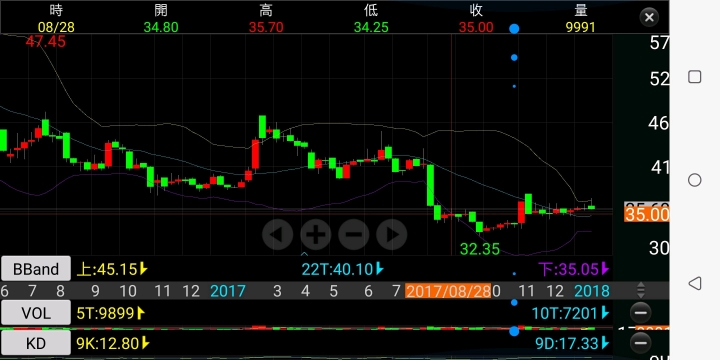Screen dimensions: 720x360
Task: Tap the high price marker 47.45
Action: pos(45,42)
